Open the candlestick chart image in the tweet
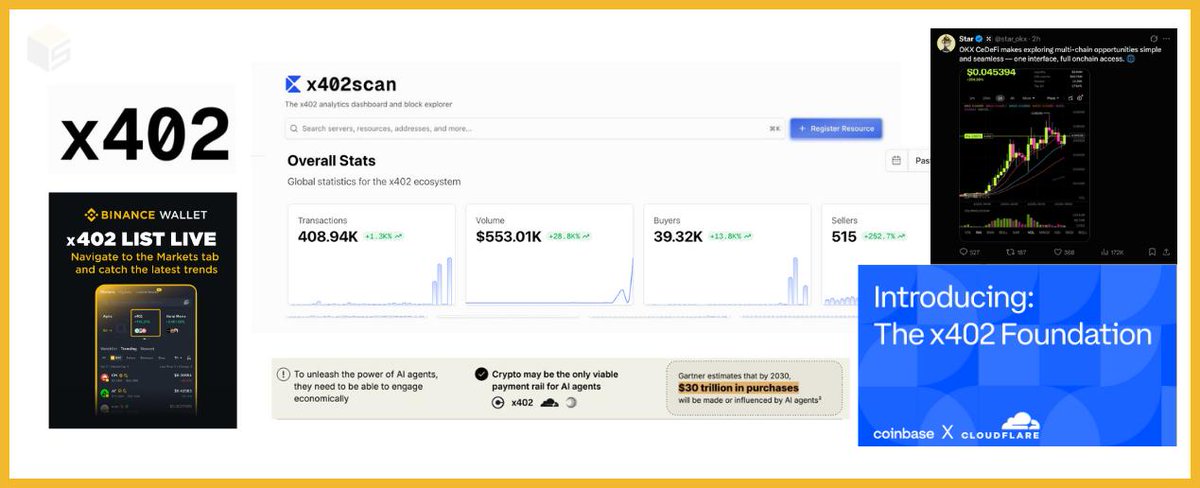The image size is (1200, 488). click(x=1024, y=153)
